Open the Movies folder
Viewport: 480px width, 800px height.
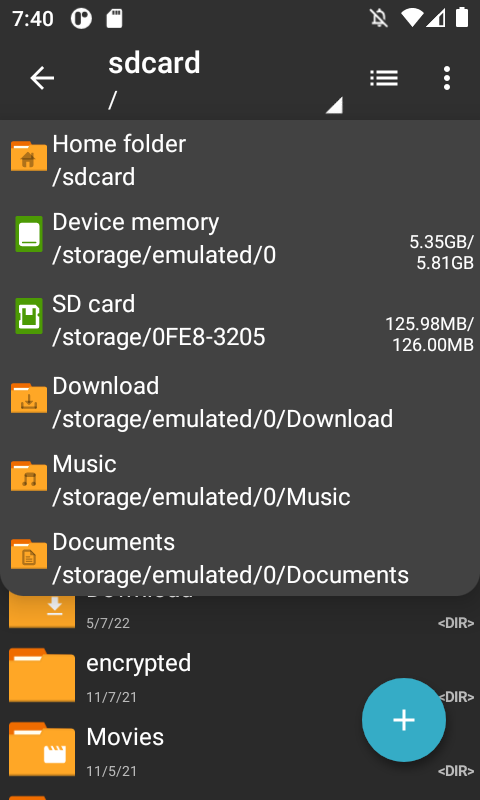coord(240,750)
